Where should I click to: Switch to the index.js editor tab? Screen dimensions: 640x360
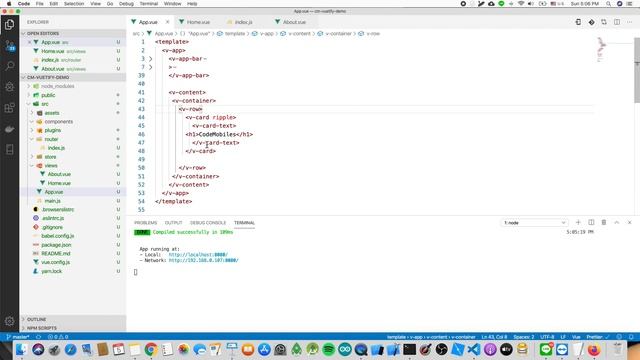point(244,22)
